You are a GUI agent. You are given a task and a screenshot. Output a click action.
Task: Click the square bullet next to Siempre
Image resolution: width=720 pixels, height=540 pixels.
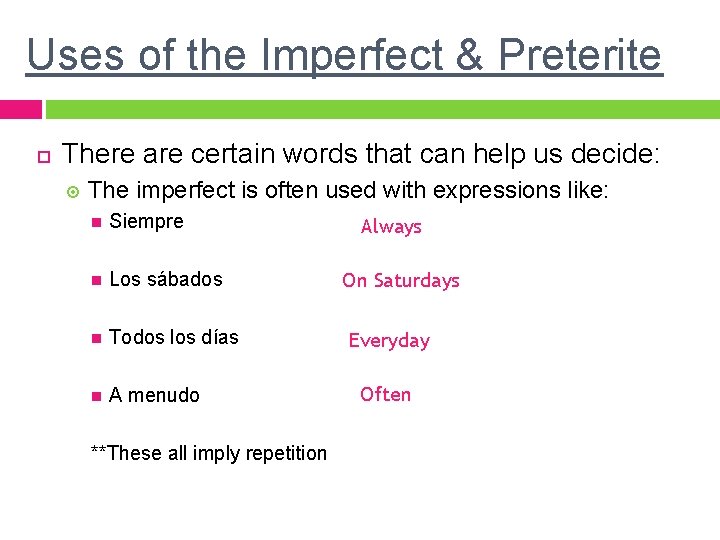click(96, 222)
